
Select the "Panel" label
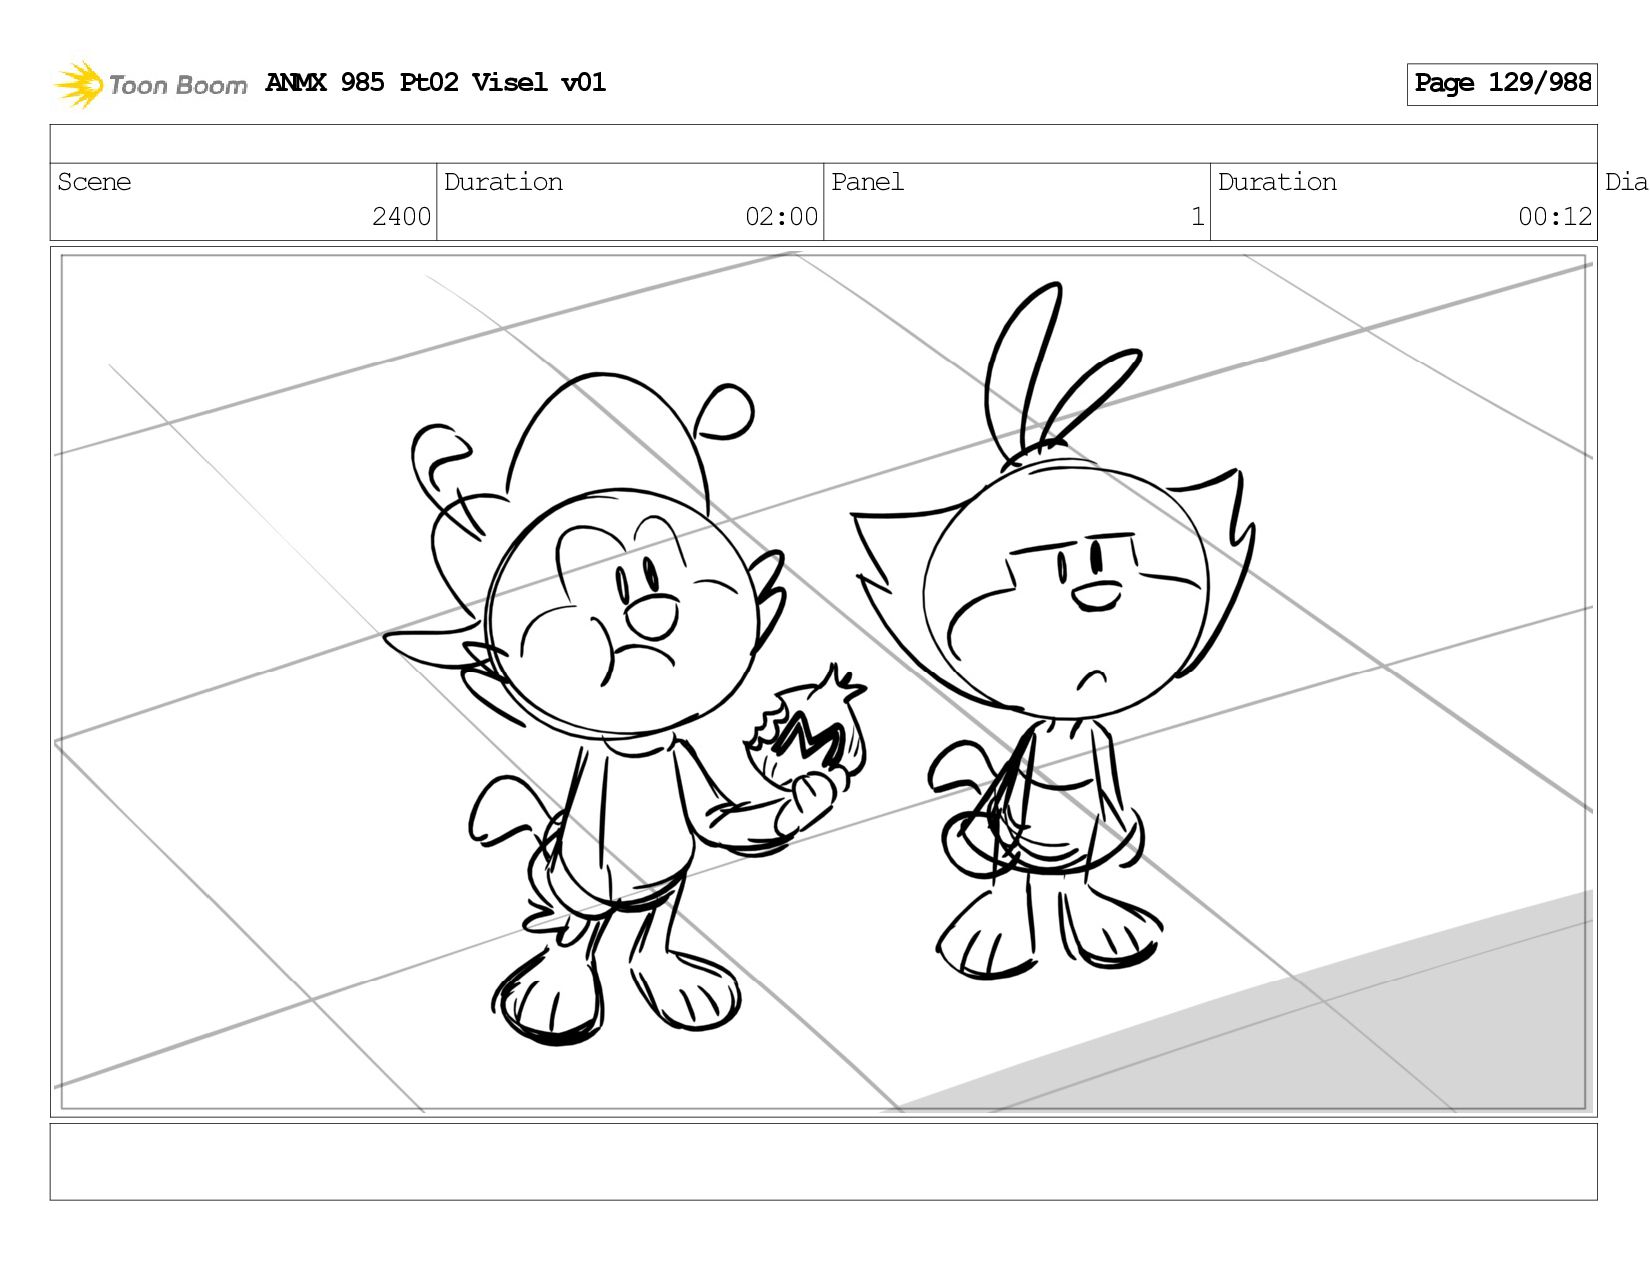(867, 182)
